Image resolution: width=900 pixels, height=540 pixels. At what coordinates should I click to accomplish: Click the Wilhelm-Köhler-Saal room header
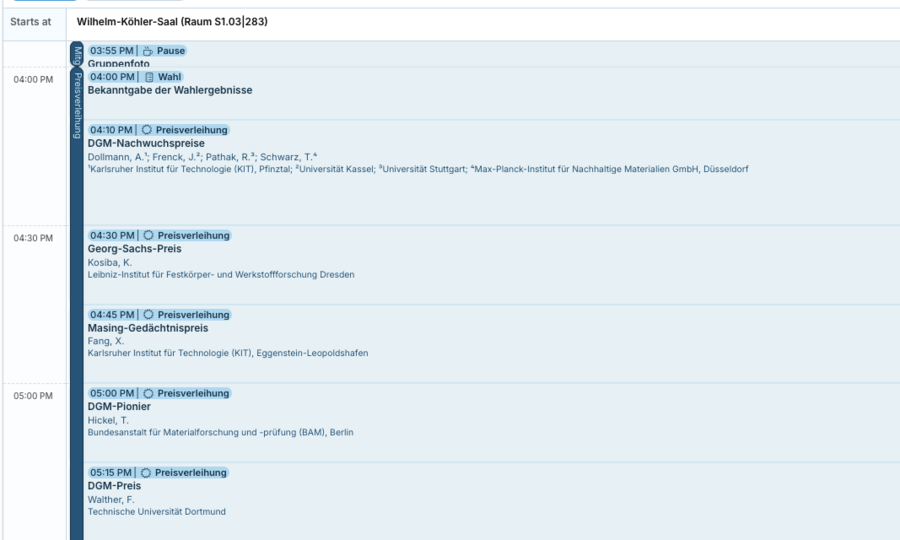coord(172,22)
